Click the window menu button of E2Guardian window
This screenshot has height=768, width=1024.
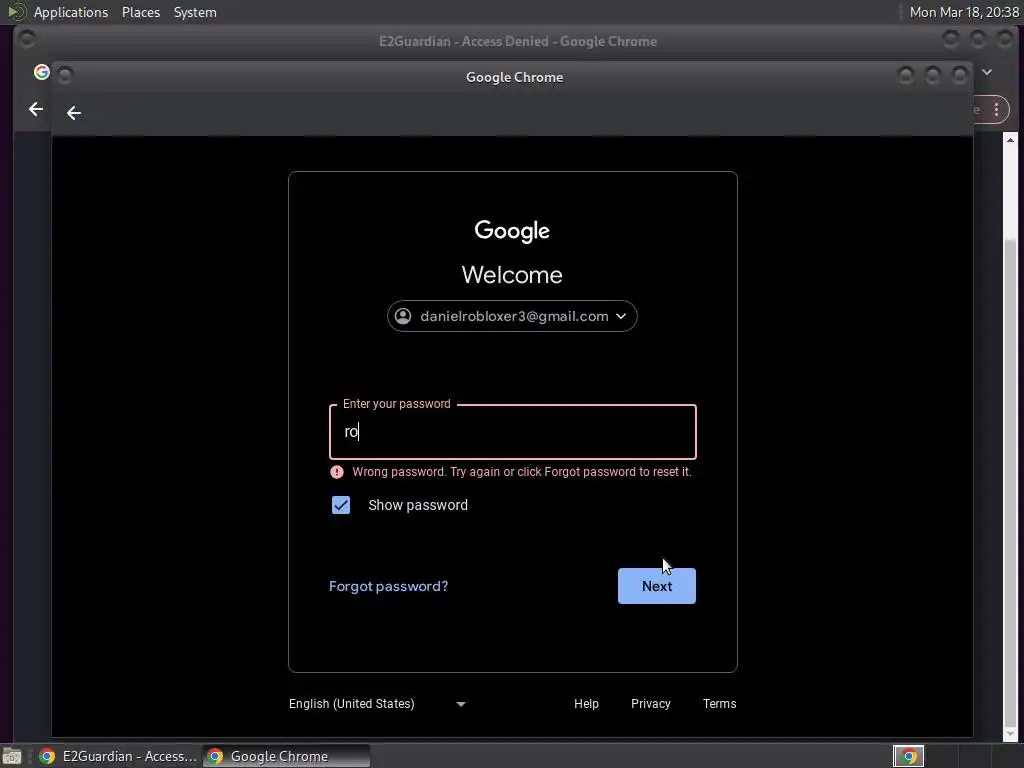click(x=27, y=39)
